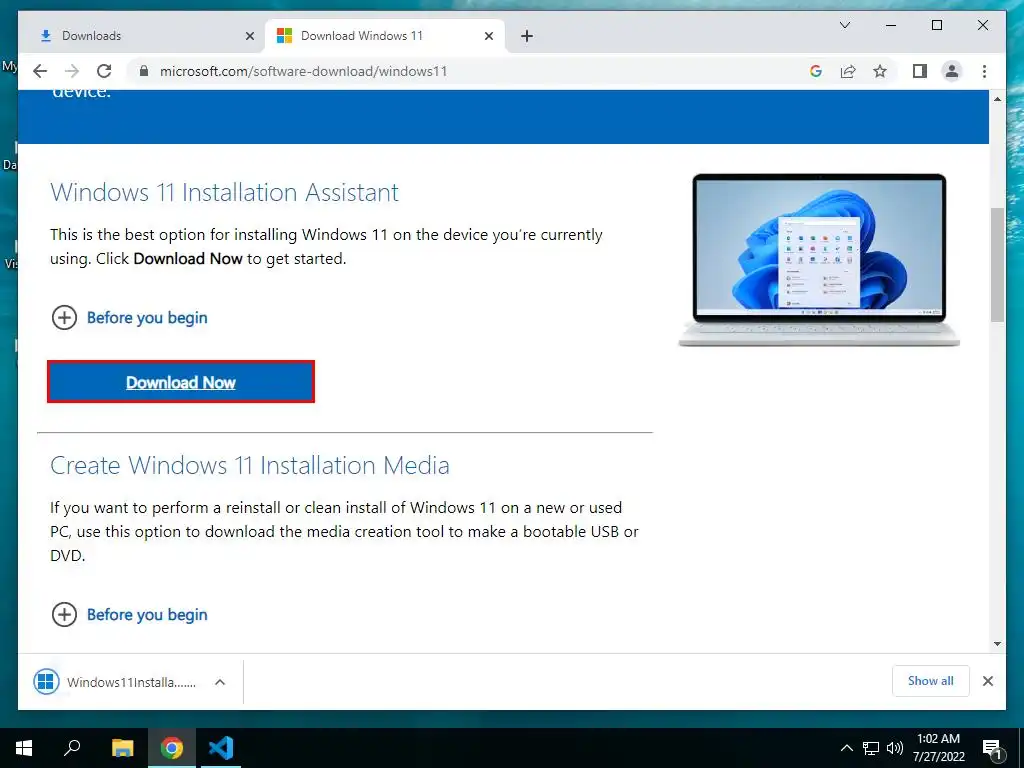Open the notification center icon
The height and width of the screenshot is (768, 1024).
tap(993, 748)
